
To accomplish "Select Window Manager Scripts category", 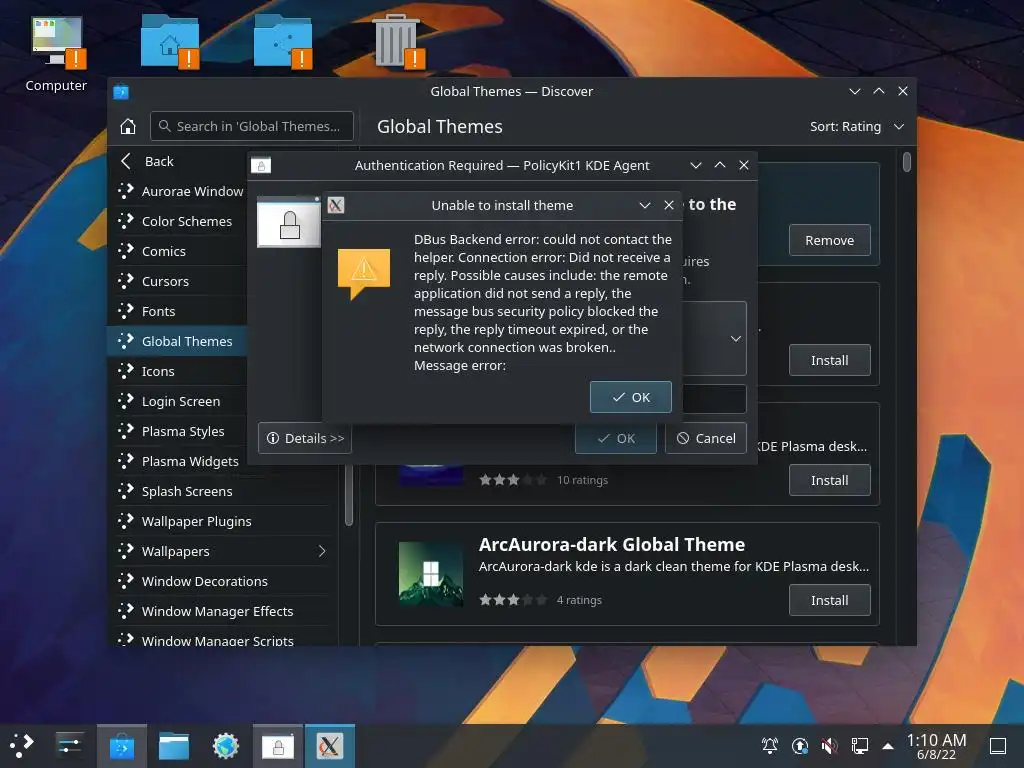I will pos(222,639).
